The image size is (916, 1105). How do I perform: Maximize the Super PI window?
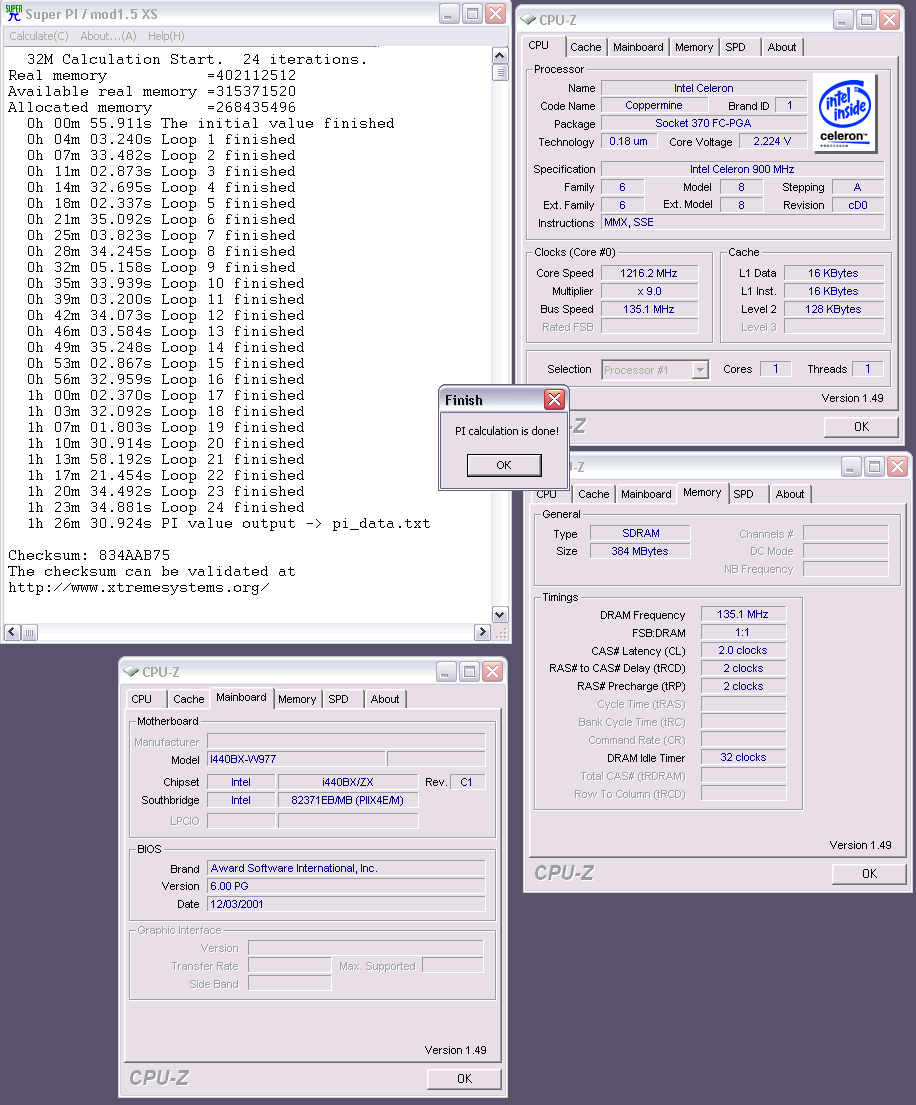472,13
